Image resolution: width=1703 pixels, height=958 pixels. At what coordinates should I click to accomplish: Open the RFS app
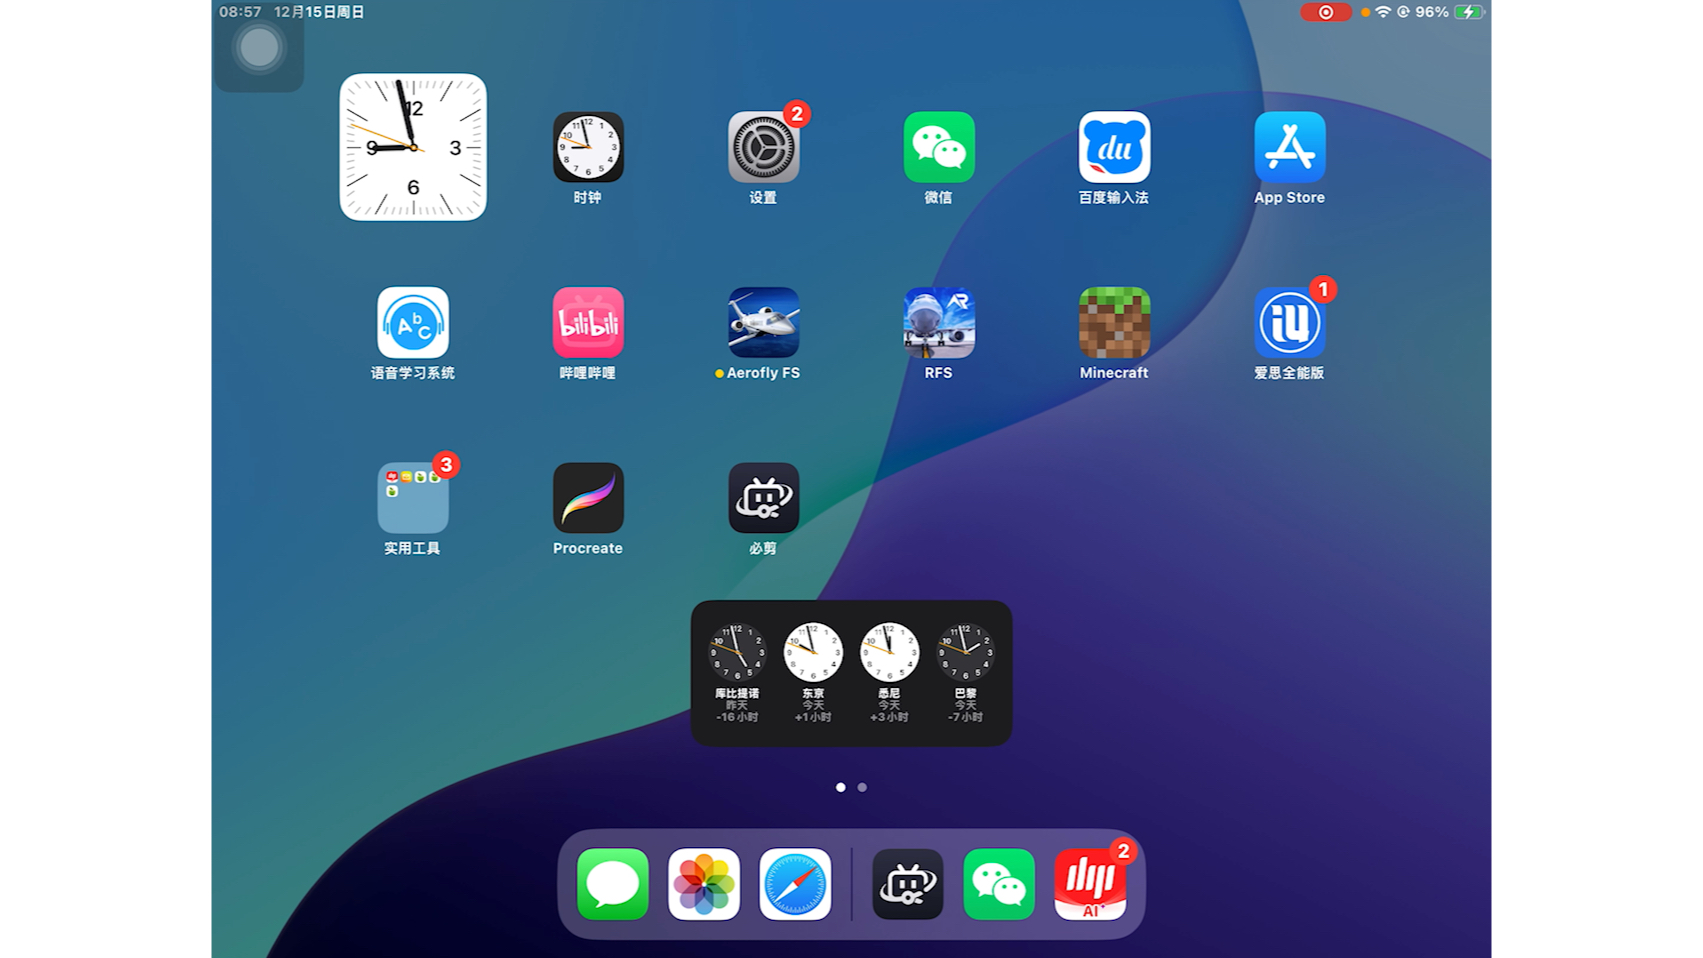tap(938, 322)
